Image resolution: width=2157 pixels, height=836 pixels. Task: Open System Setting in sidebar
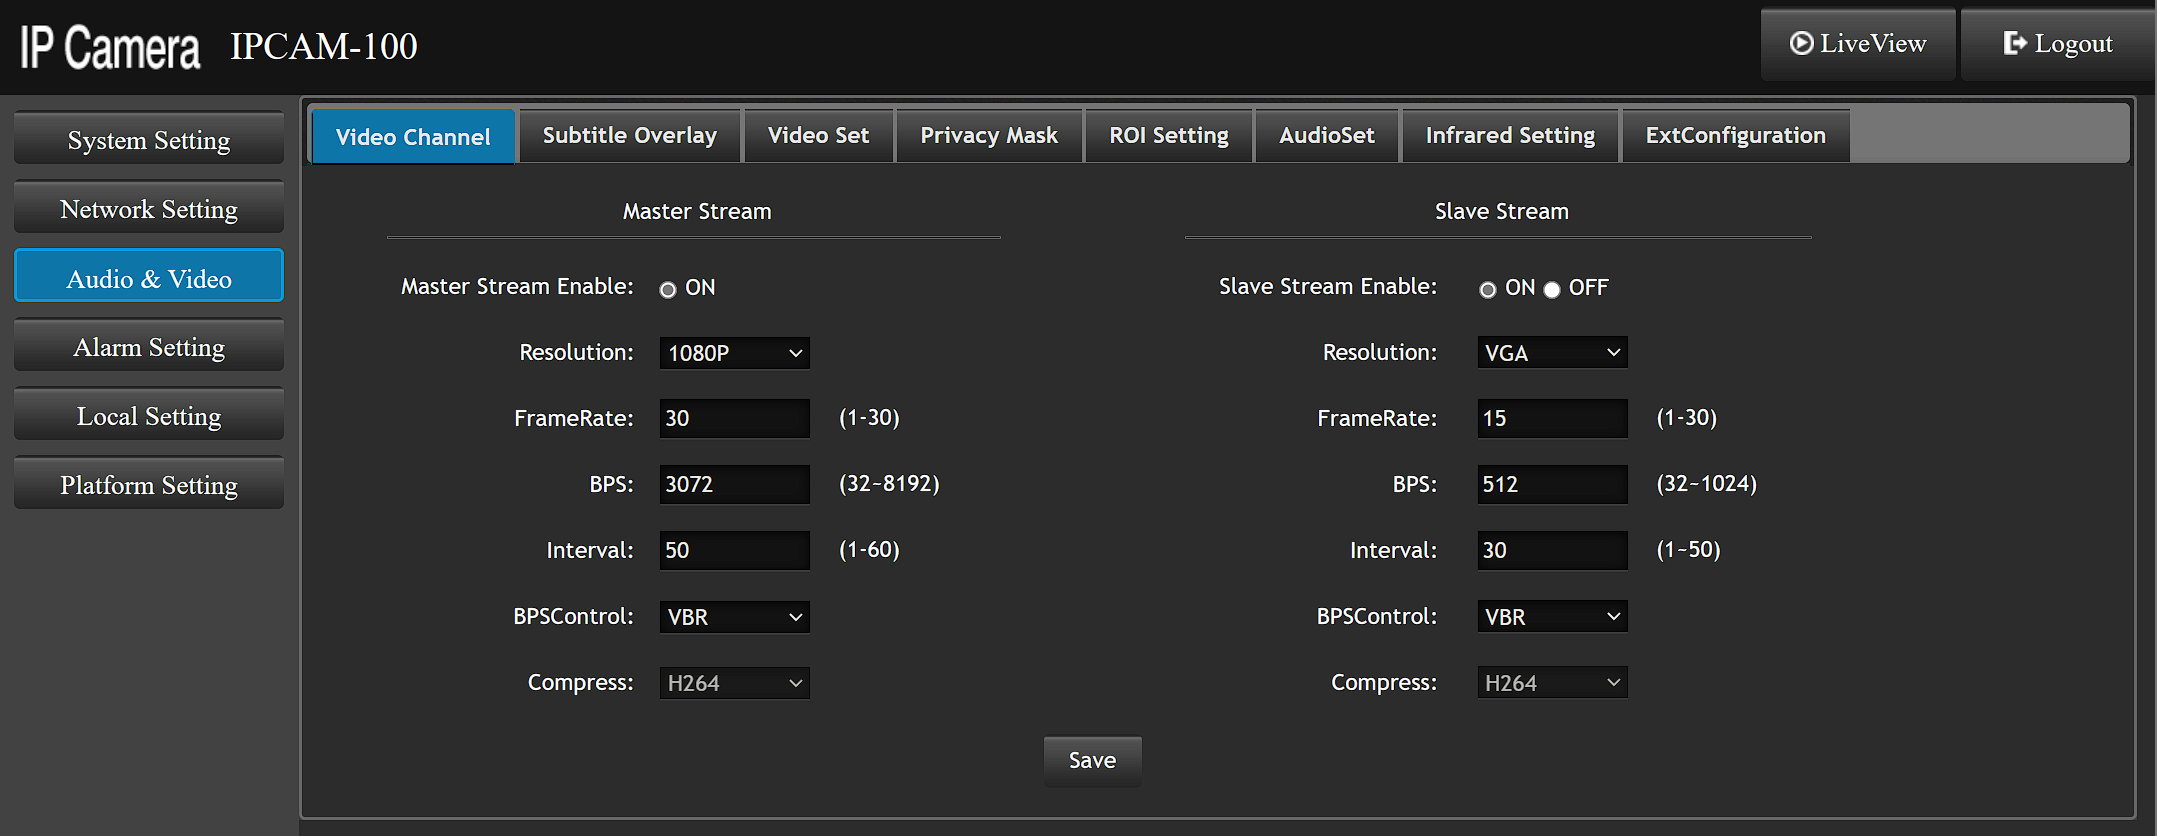click(x=149, y=139)
